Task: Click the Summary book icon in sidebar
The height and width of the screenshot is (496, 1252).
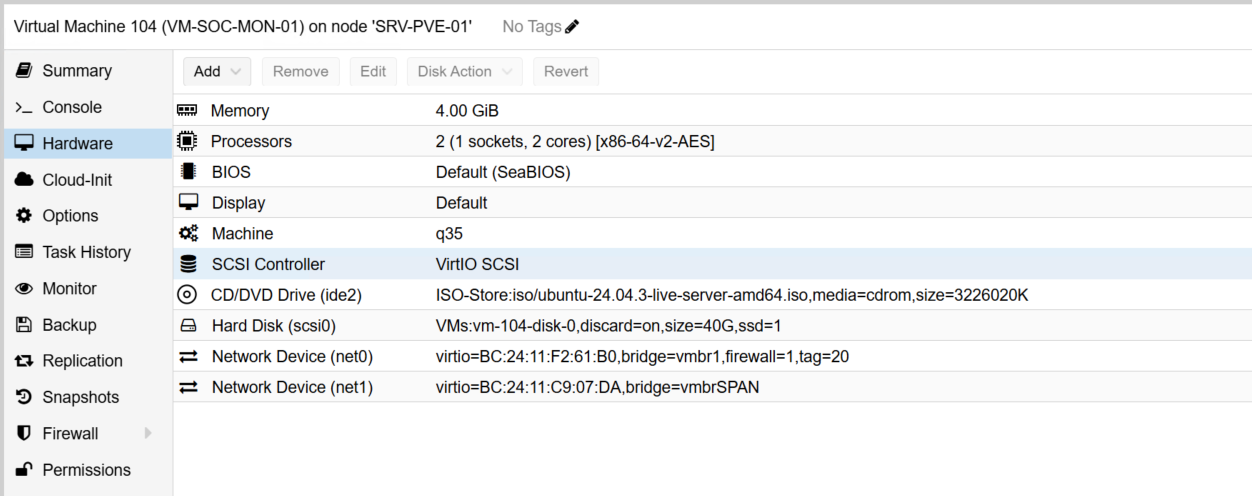Action: pyautogui.click(x=24, y=71)
